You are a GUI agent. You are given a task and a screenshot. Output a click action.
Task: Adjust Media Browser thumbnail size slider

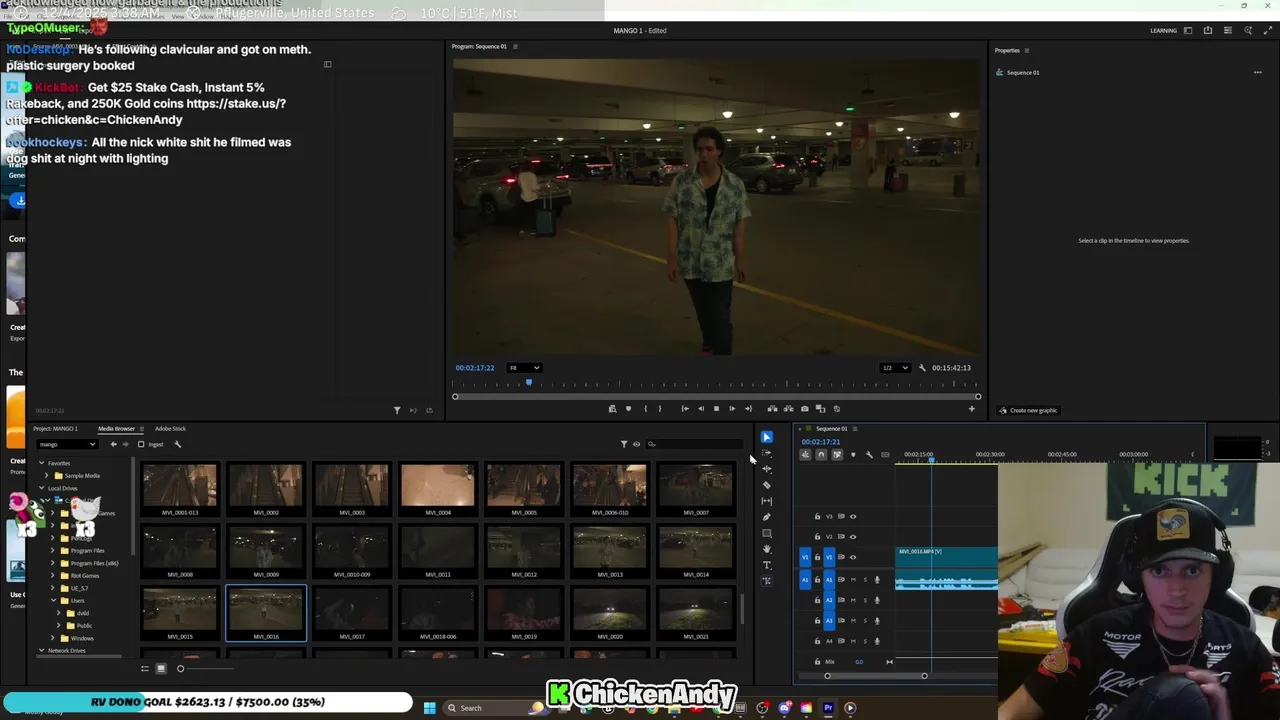181,669
